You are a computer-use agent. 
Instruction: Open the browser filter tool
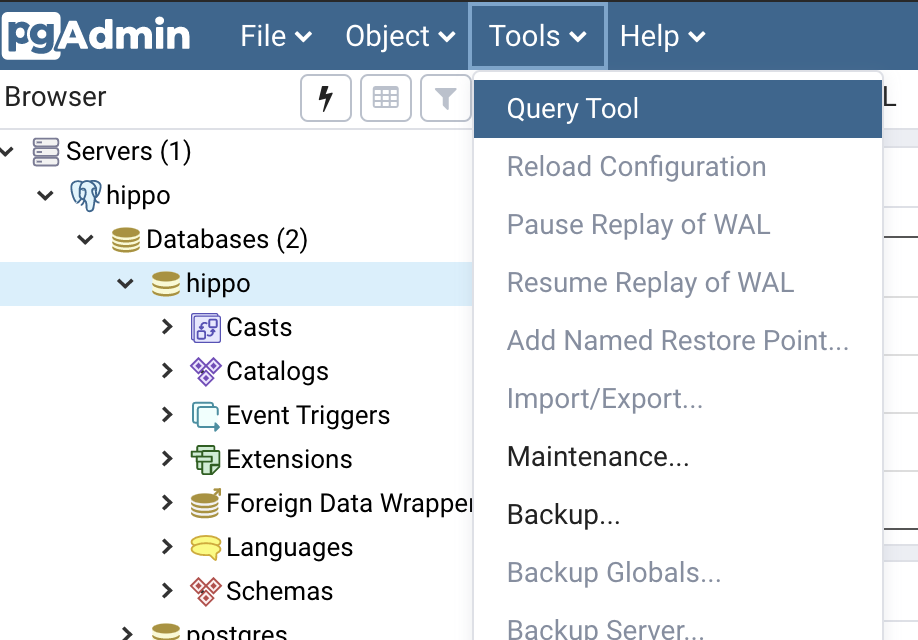[445, 98]
